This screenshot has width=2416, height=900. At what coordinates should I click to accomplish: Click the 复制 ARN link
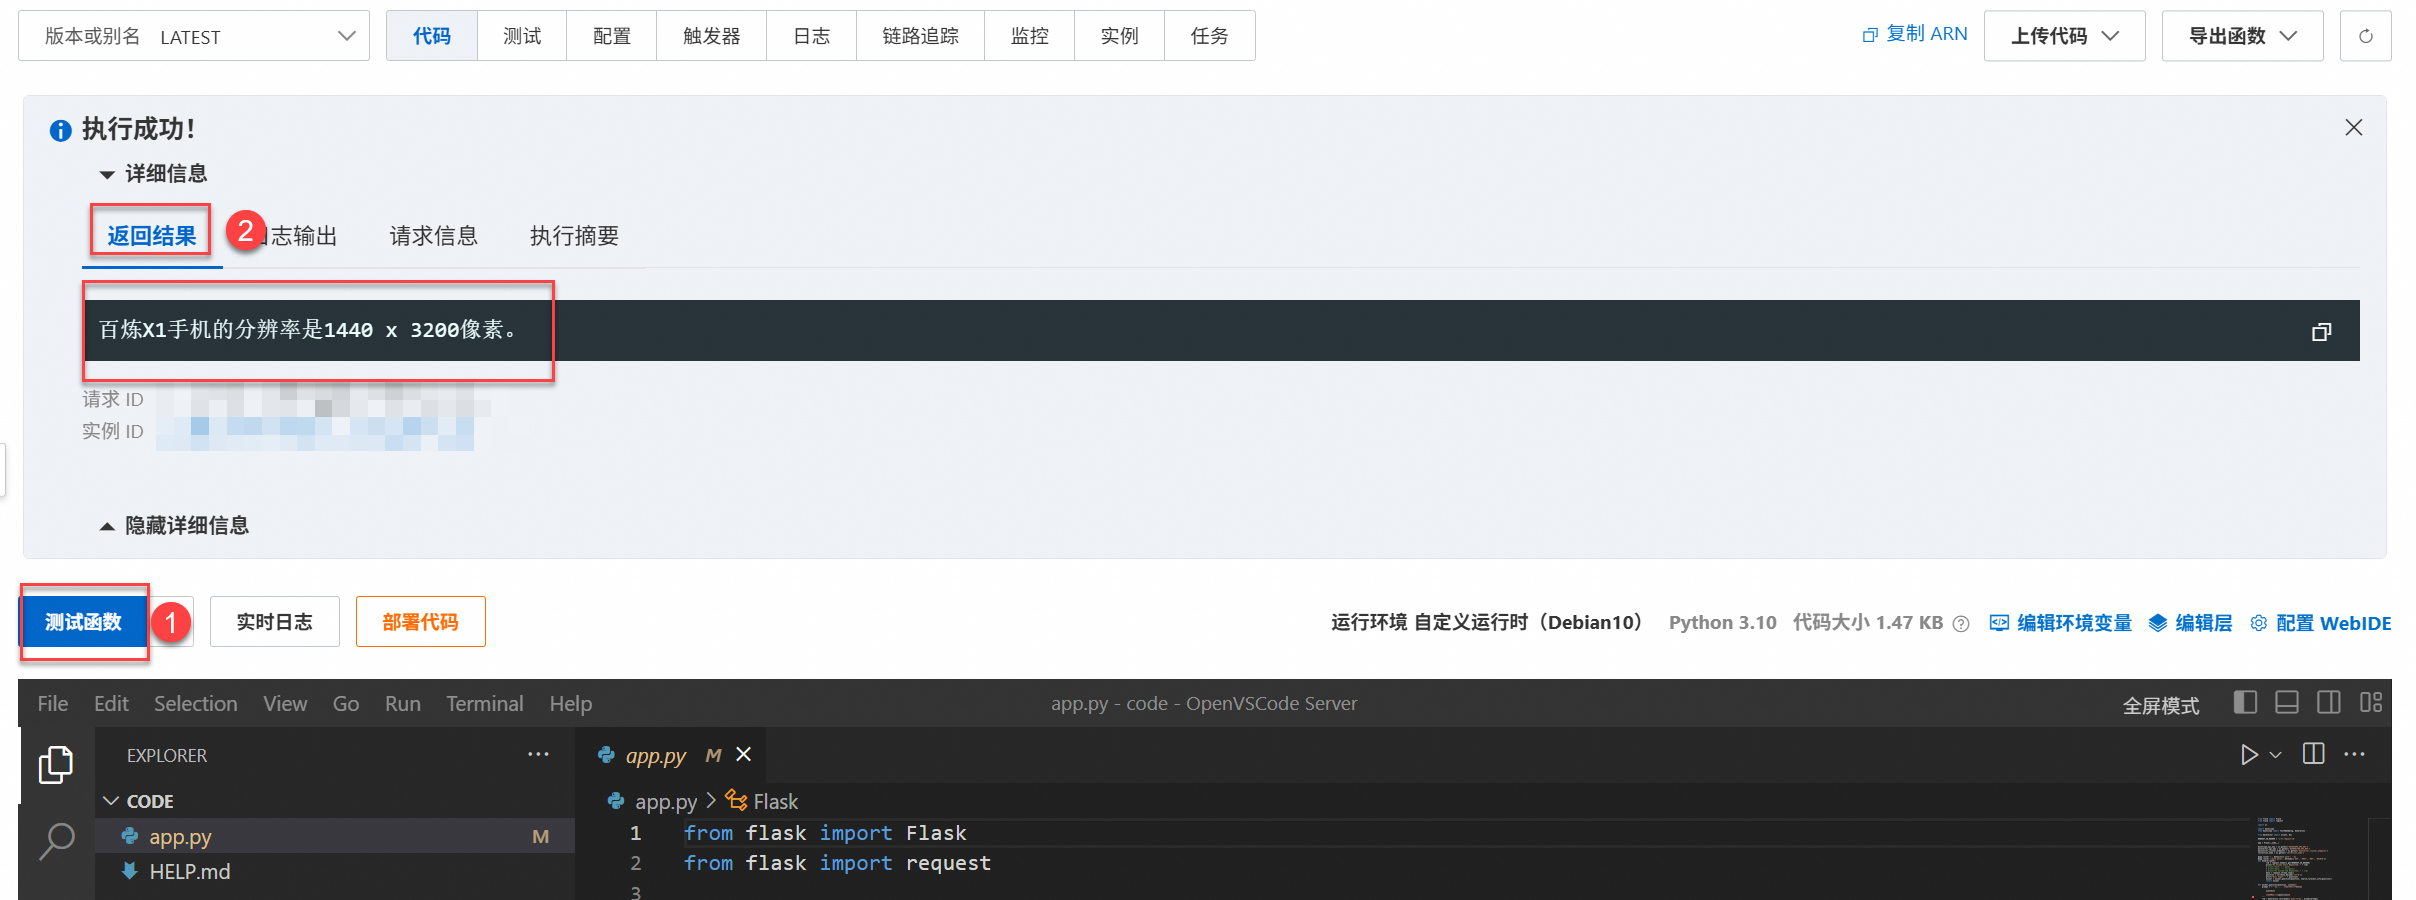pyautogui.click(x=1926, y=34)
